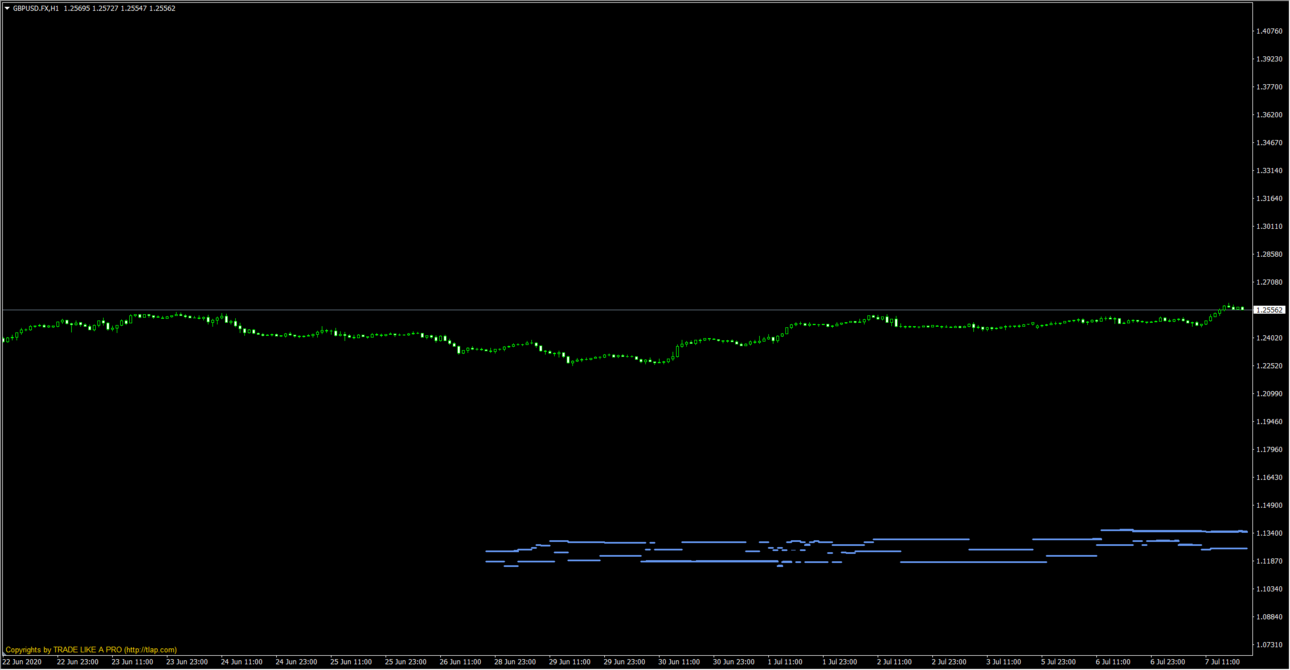Click price level 1.39230 on the axis
Screen dimensions: 1290x670
(1270, 59)
